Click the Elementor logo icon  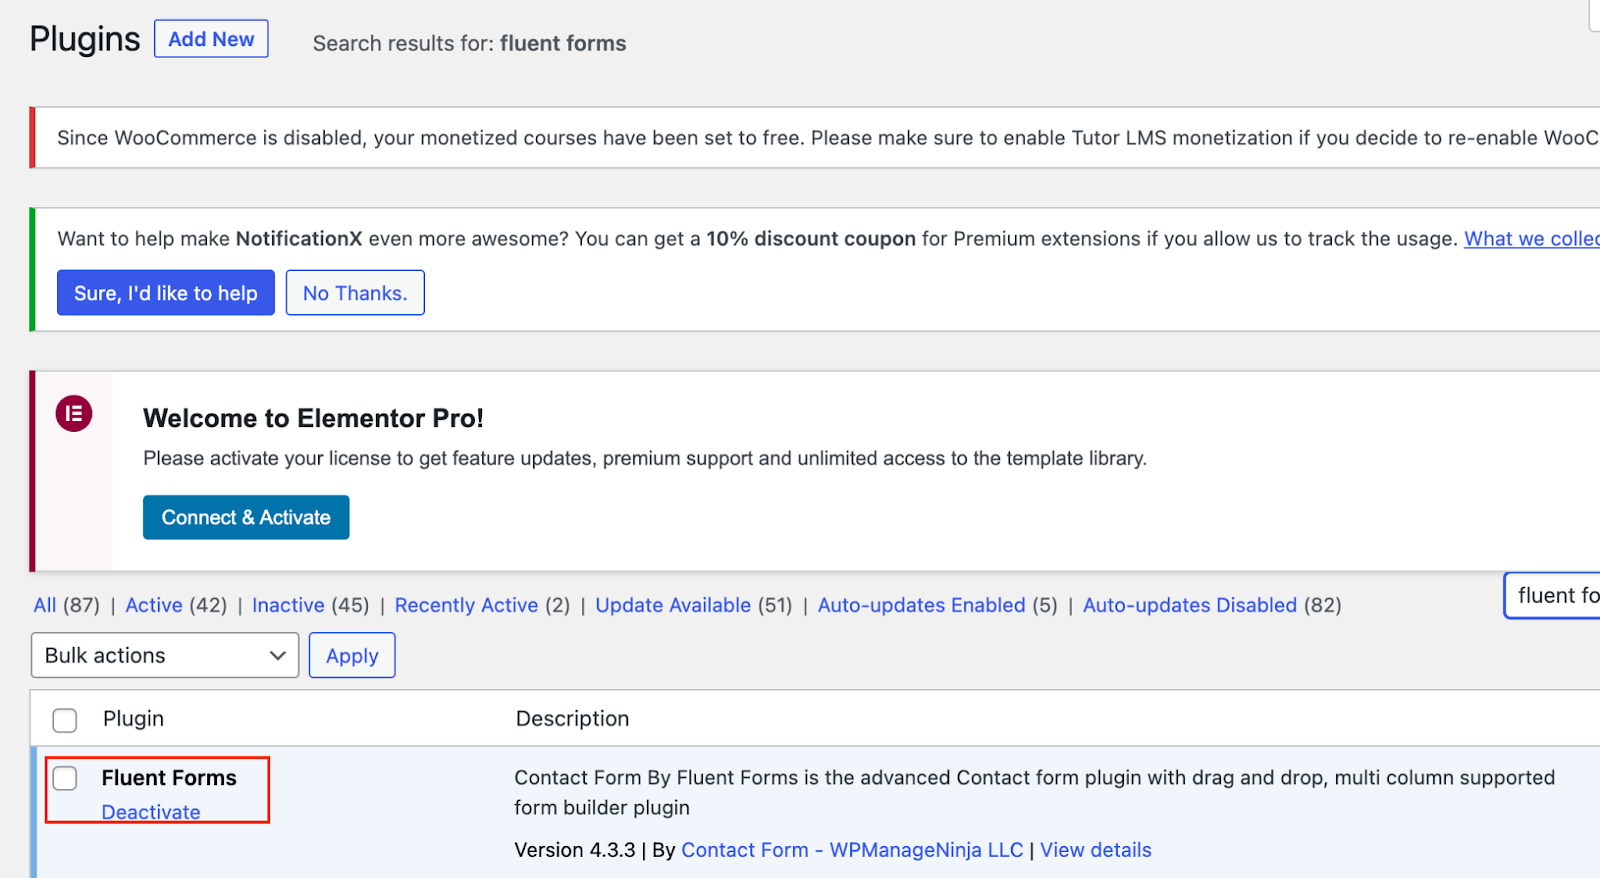74,413
